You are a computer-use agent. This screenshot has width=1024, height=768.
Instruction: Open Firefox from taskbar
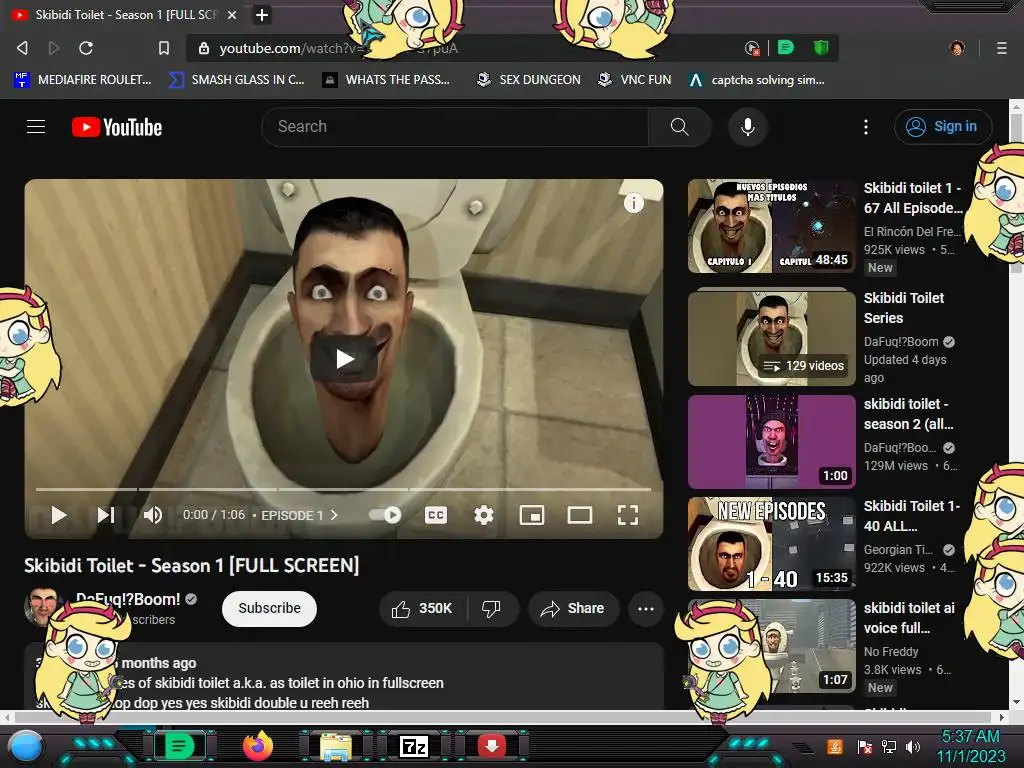pyautogui.click(x=258, y=746)
